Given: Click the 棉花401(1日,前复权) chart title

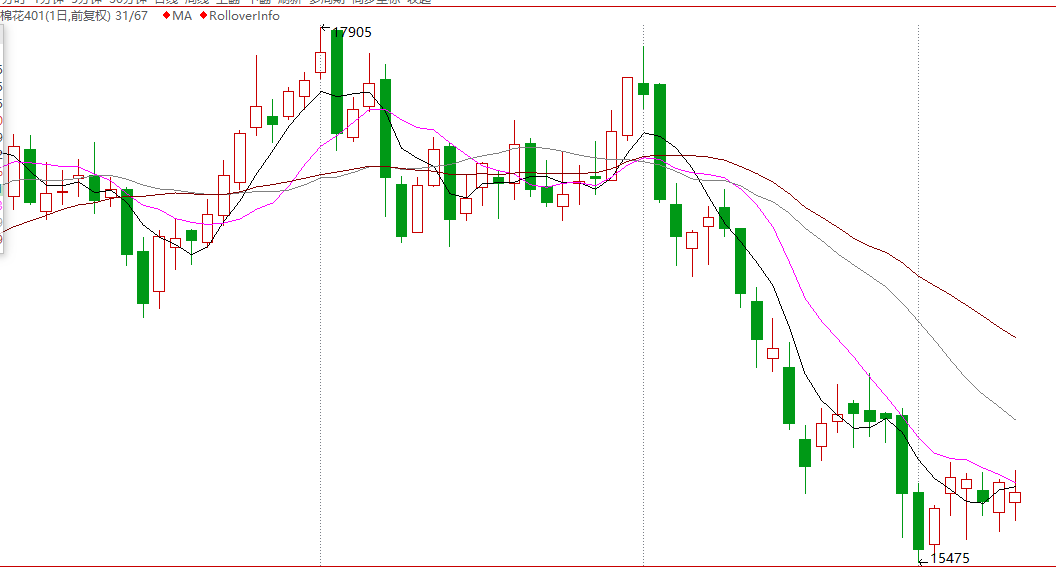Looking at the screenshot, I should 55,15.
